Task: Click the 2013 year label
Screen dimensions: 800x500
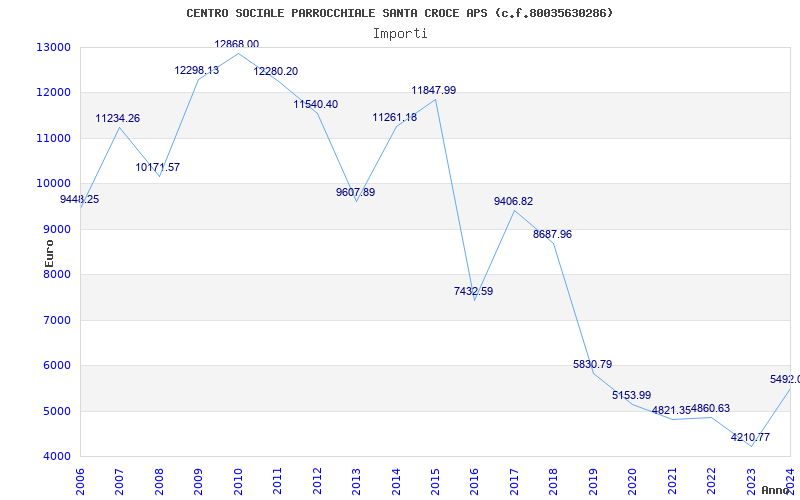Action: [356, 481]
